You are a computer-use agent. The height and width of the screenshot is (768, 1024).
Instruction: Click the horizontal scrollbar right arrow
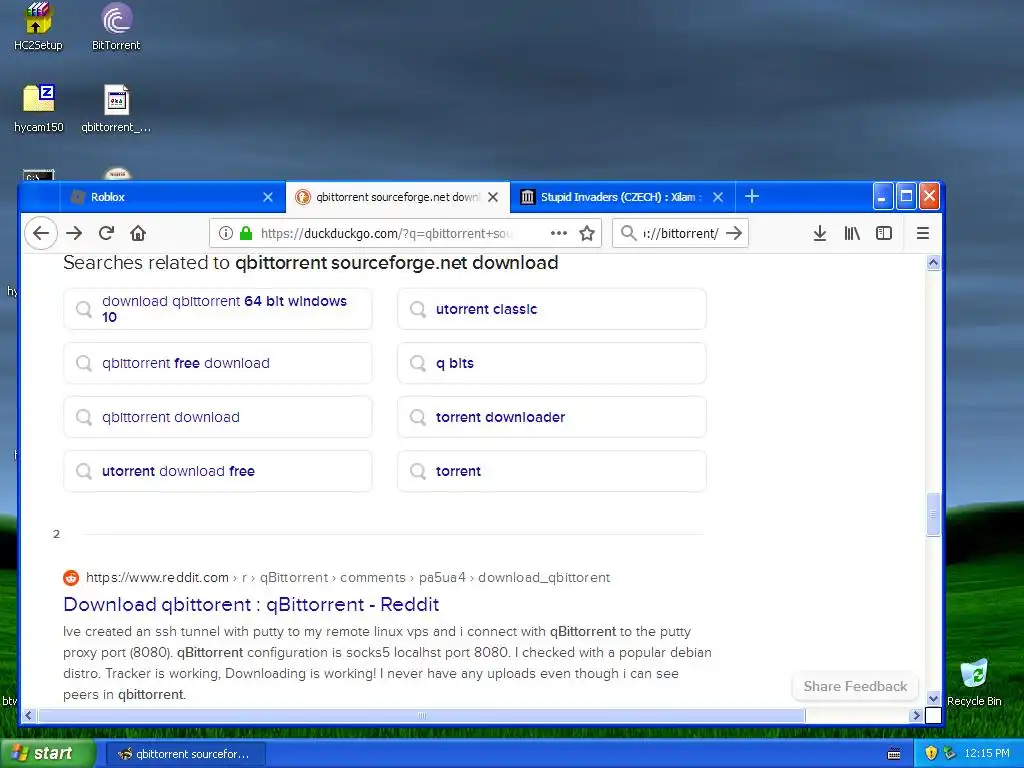coord(916,715)
